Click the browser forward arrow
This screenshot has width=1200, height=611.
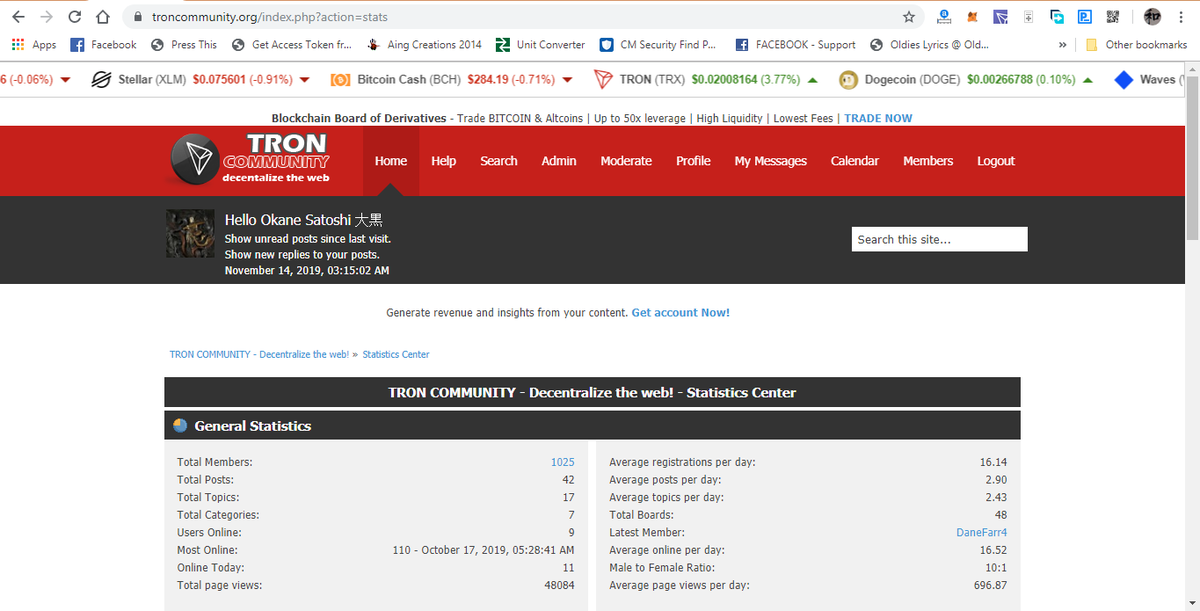tap(46, 17)
